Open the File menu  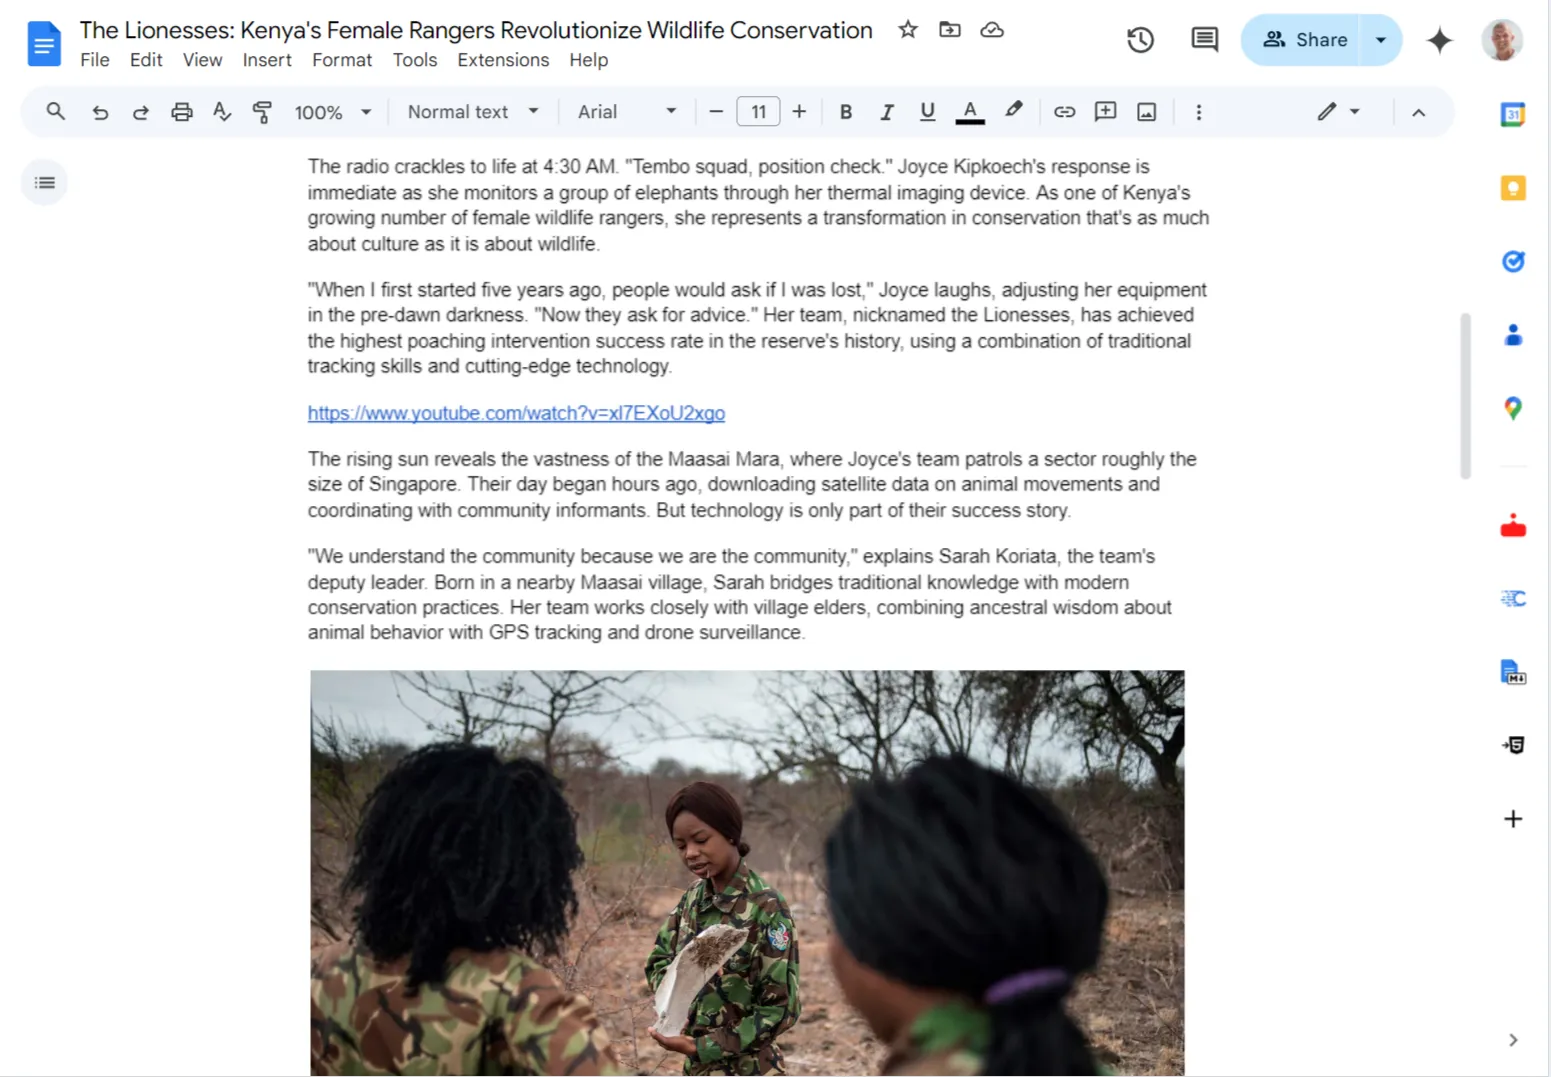coord(95,60)
